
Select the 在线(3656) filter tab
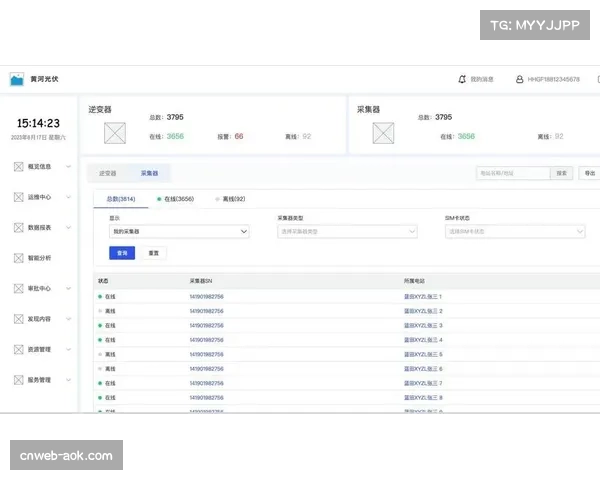[x=176, y=199]
